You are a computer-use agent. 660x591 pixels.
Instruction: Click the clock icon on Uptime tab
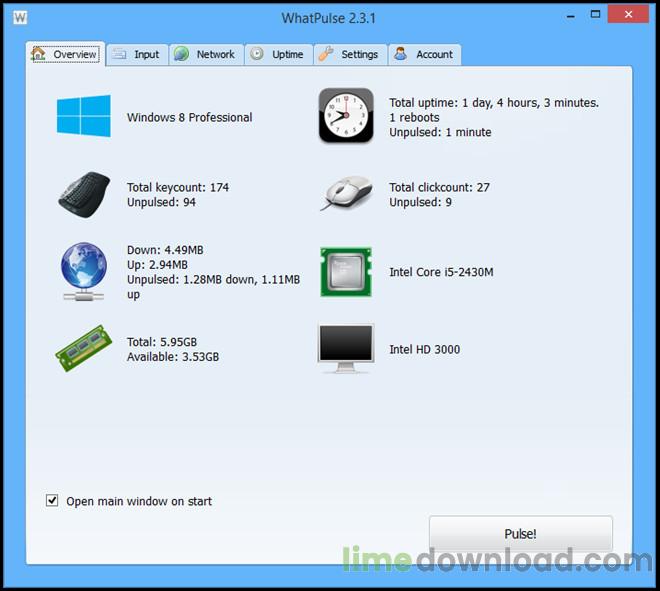pyautogui.click(x=257, y=54)
